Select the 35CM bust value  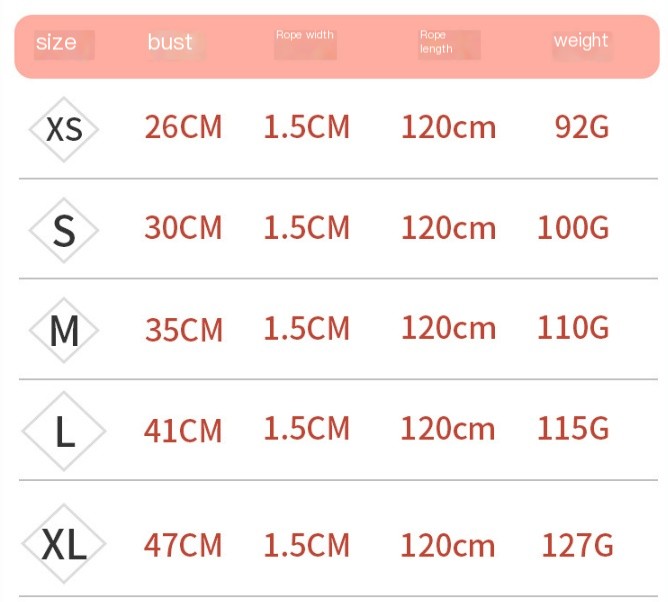click(x=184, y=330)
